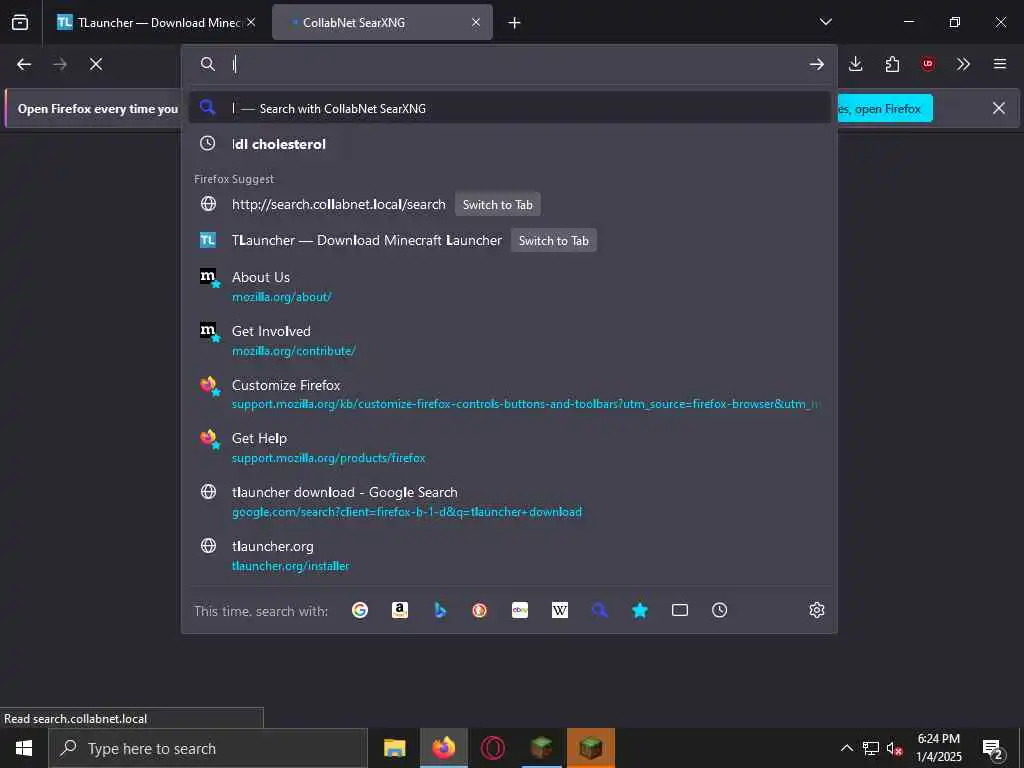Open the highlighted orange Minecraft taskbar icon
Viewport: 1024px width, 768px height.
coord(590,748)
